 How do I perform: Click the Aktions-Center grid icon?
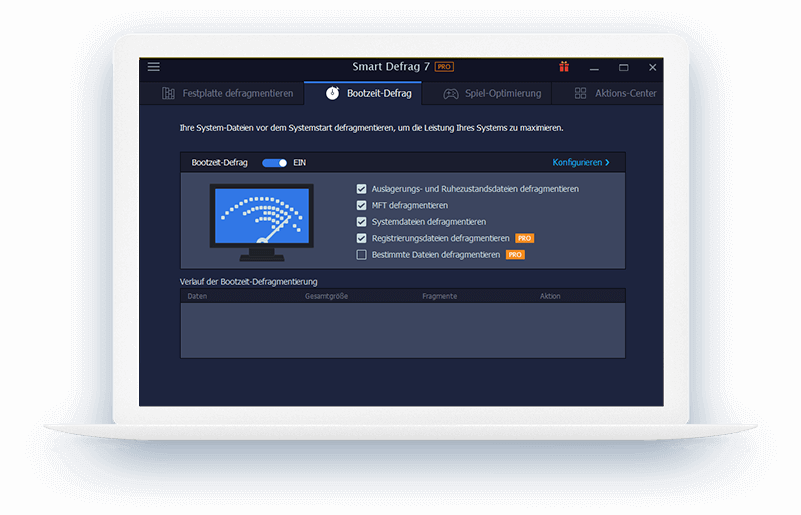581,94
